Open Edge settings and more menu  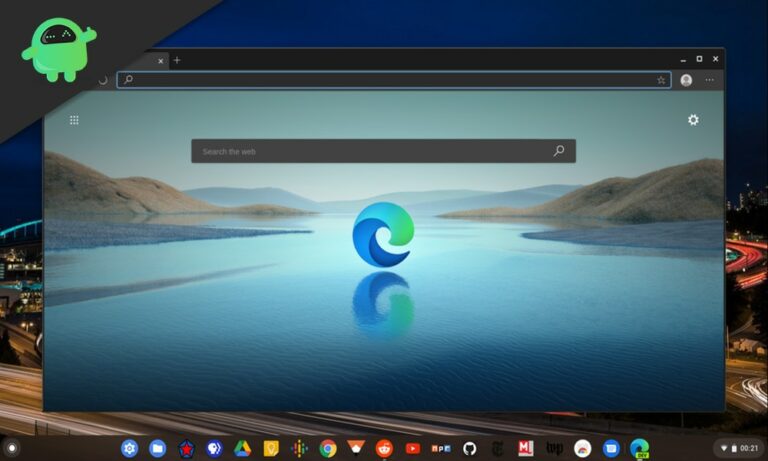click(709, 80)
